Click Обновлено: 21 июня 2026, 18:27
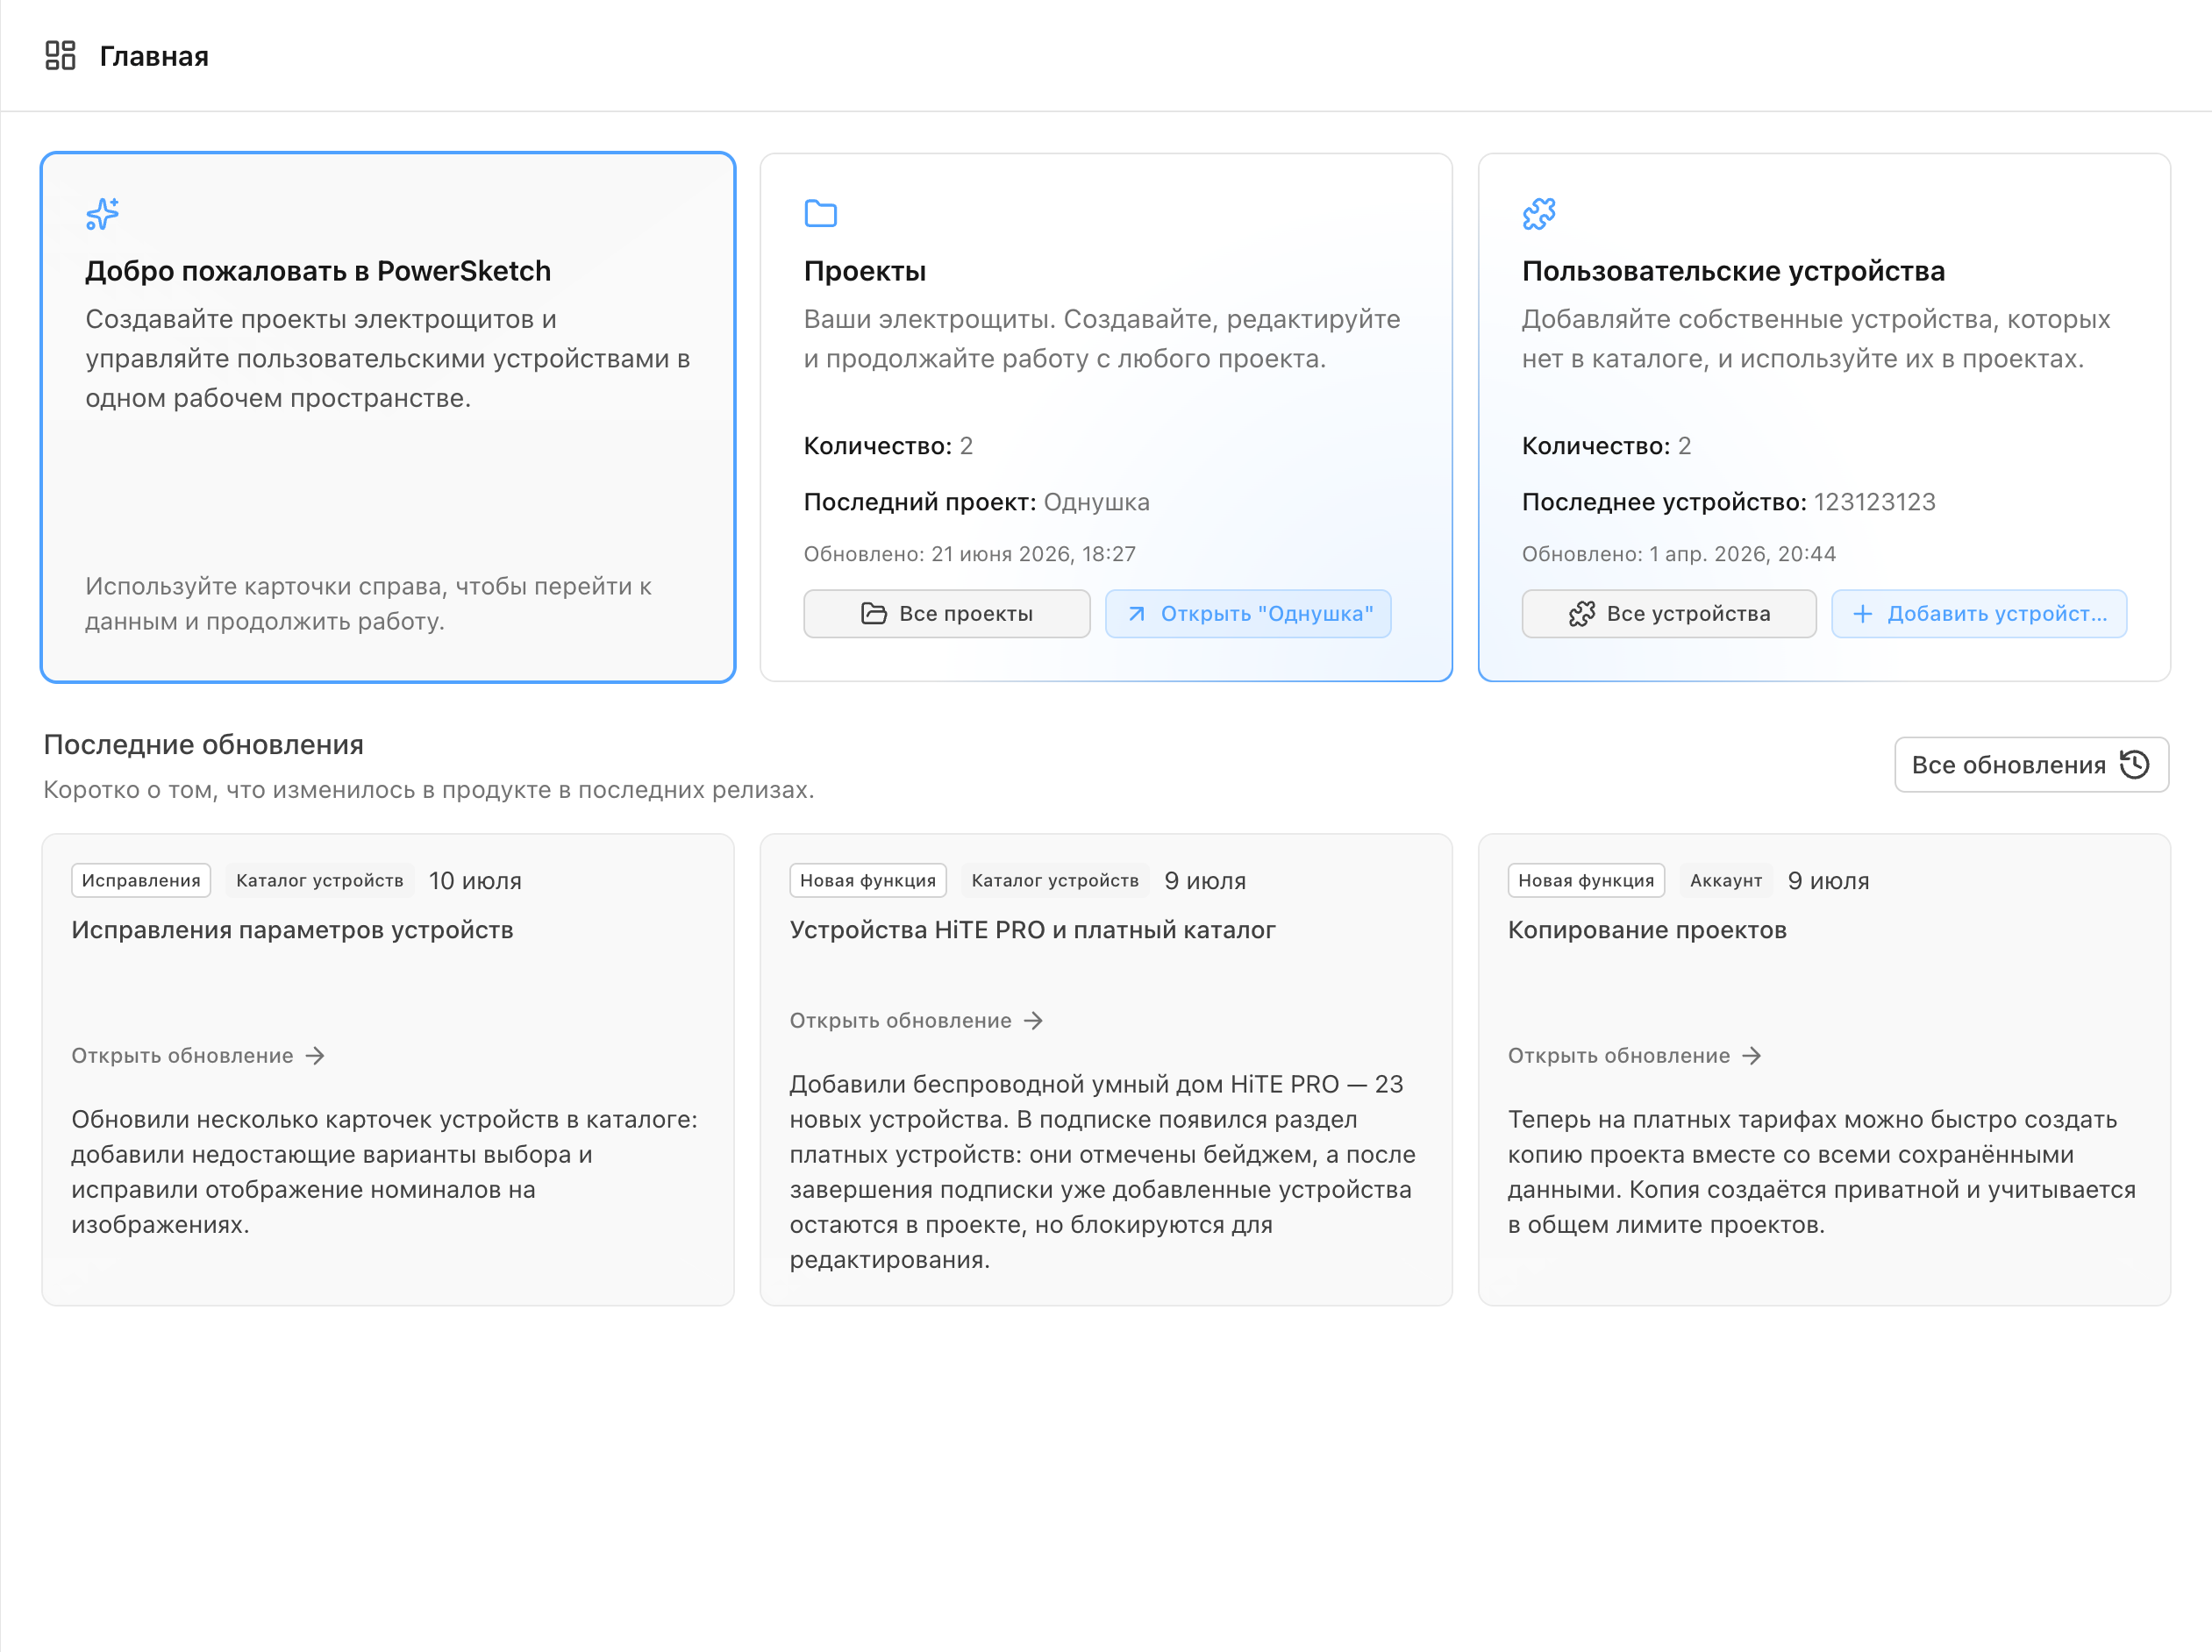2212x1652 pixels. [x=970, y=554]
